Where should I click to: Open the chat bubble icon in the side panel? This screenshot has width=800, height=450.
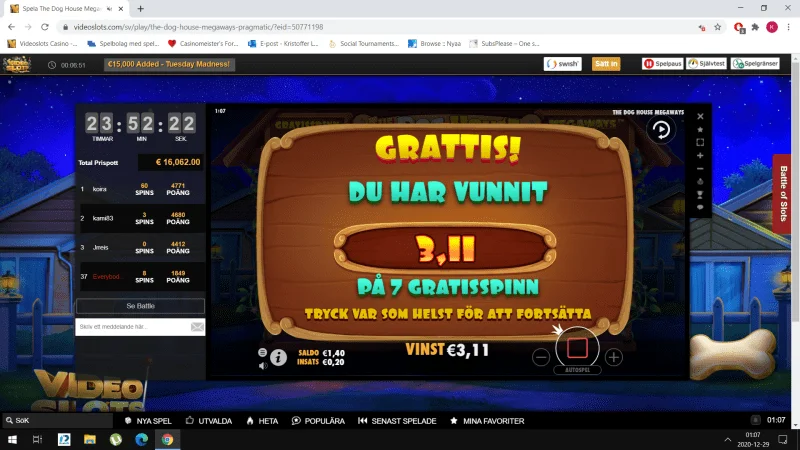coord(700,207)
